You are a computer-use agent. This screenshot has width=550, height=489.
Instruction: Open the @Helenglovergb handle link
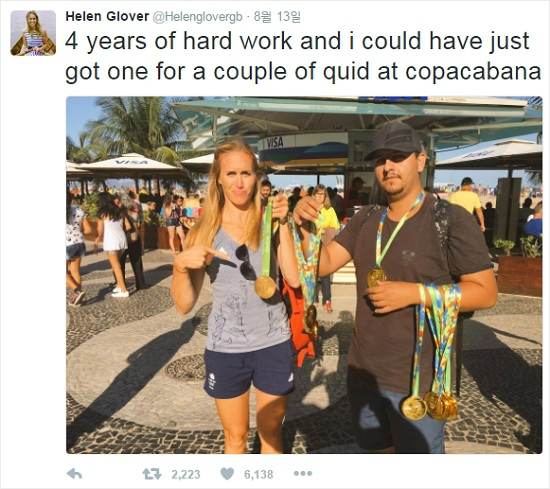pyautogui.click(x=197, y=17)
